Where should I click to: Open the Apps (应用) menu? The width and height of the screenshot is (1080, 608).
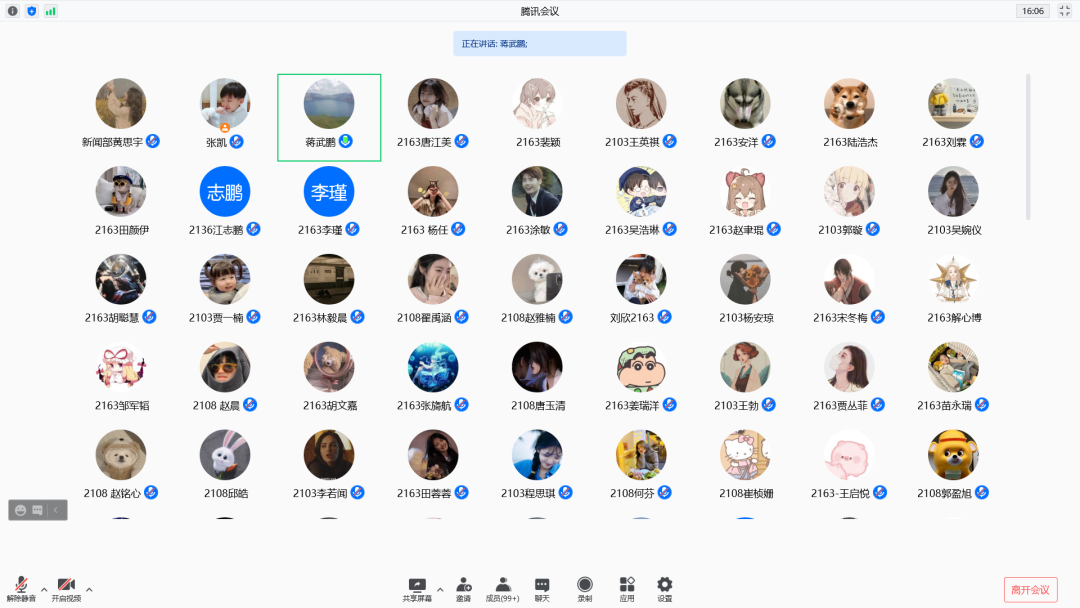pos(627,588)
